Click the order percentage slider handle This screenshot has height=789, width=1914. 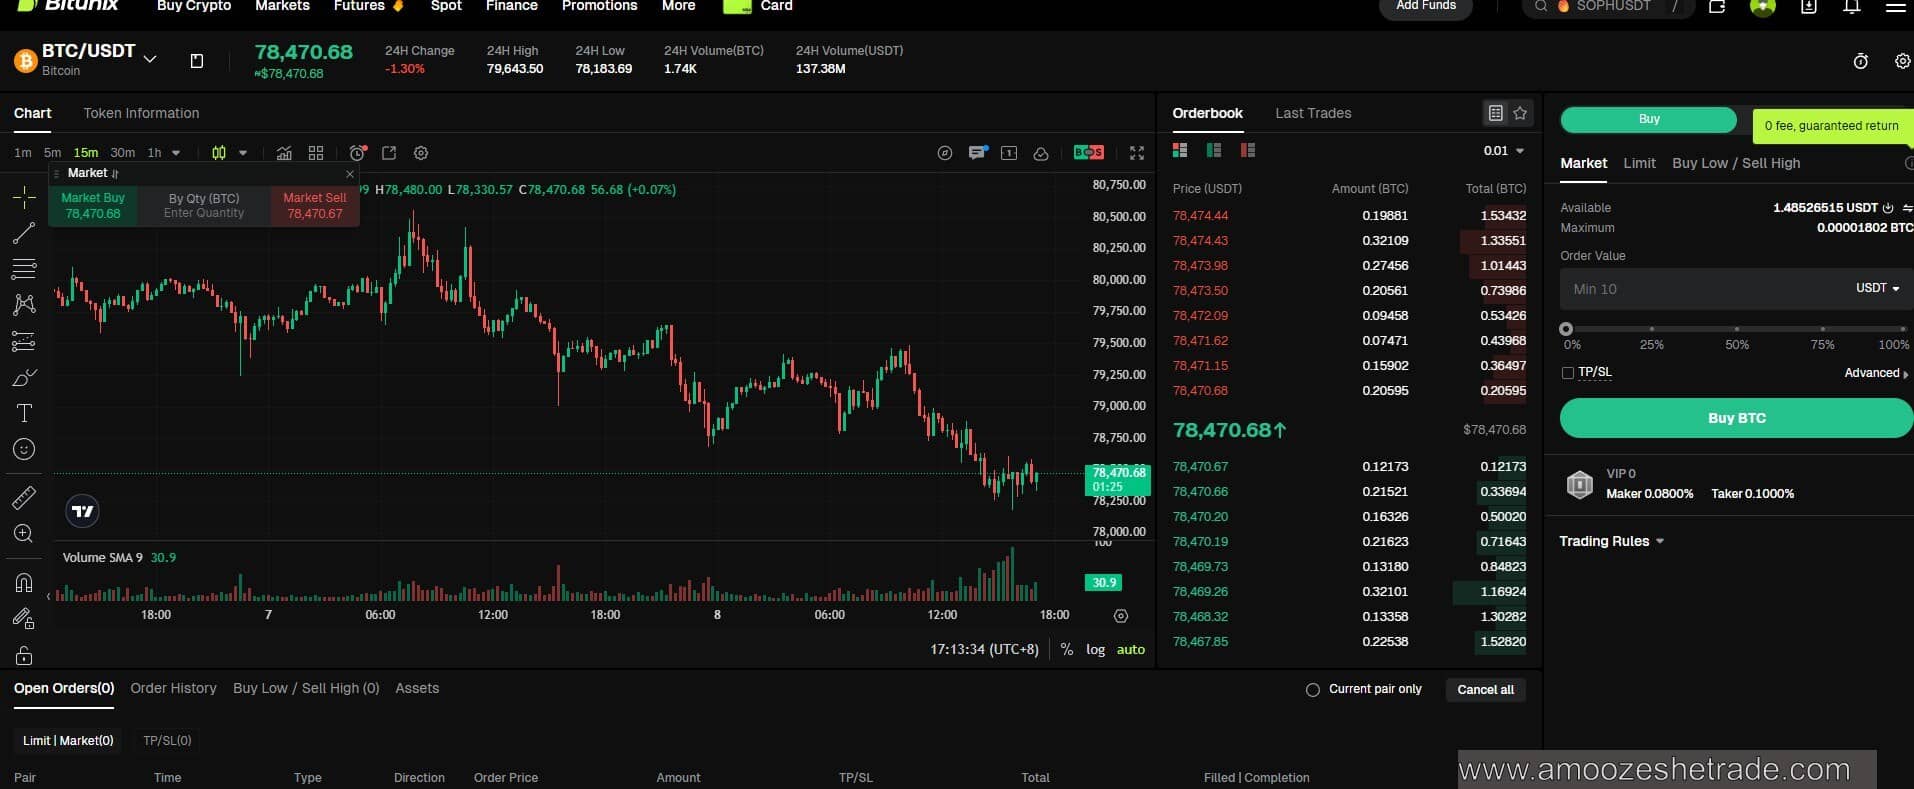(x=1566, y=329)
